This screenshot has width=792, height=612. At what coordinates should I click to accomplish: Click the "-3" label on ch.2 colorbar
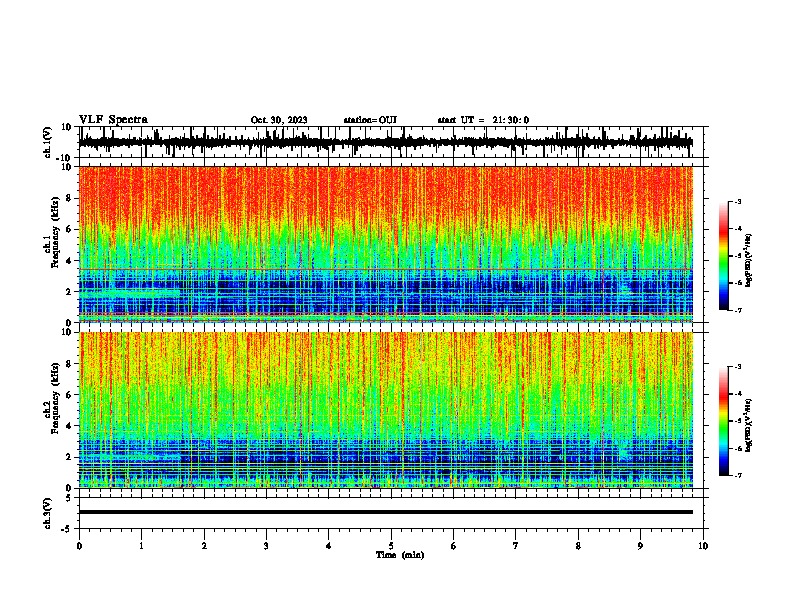point(738,367)
